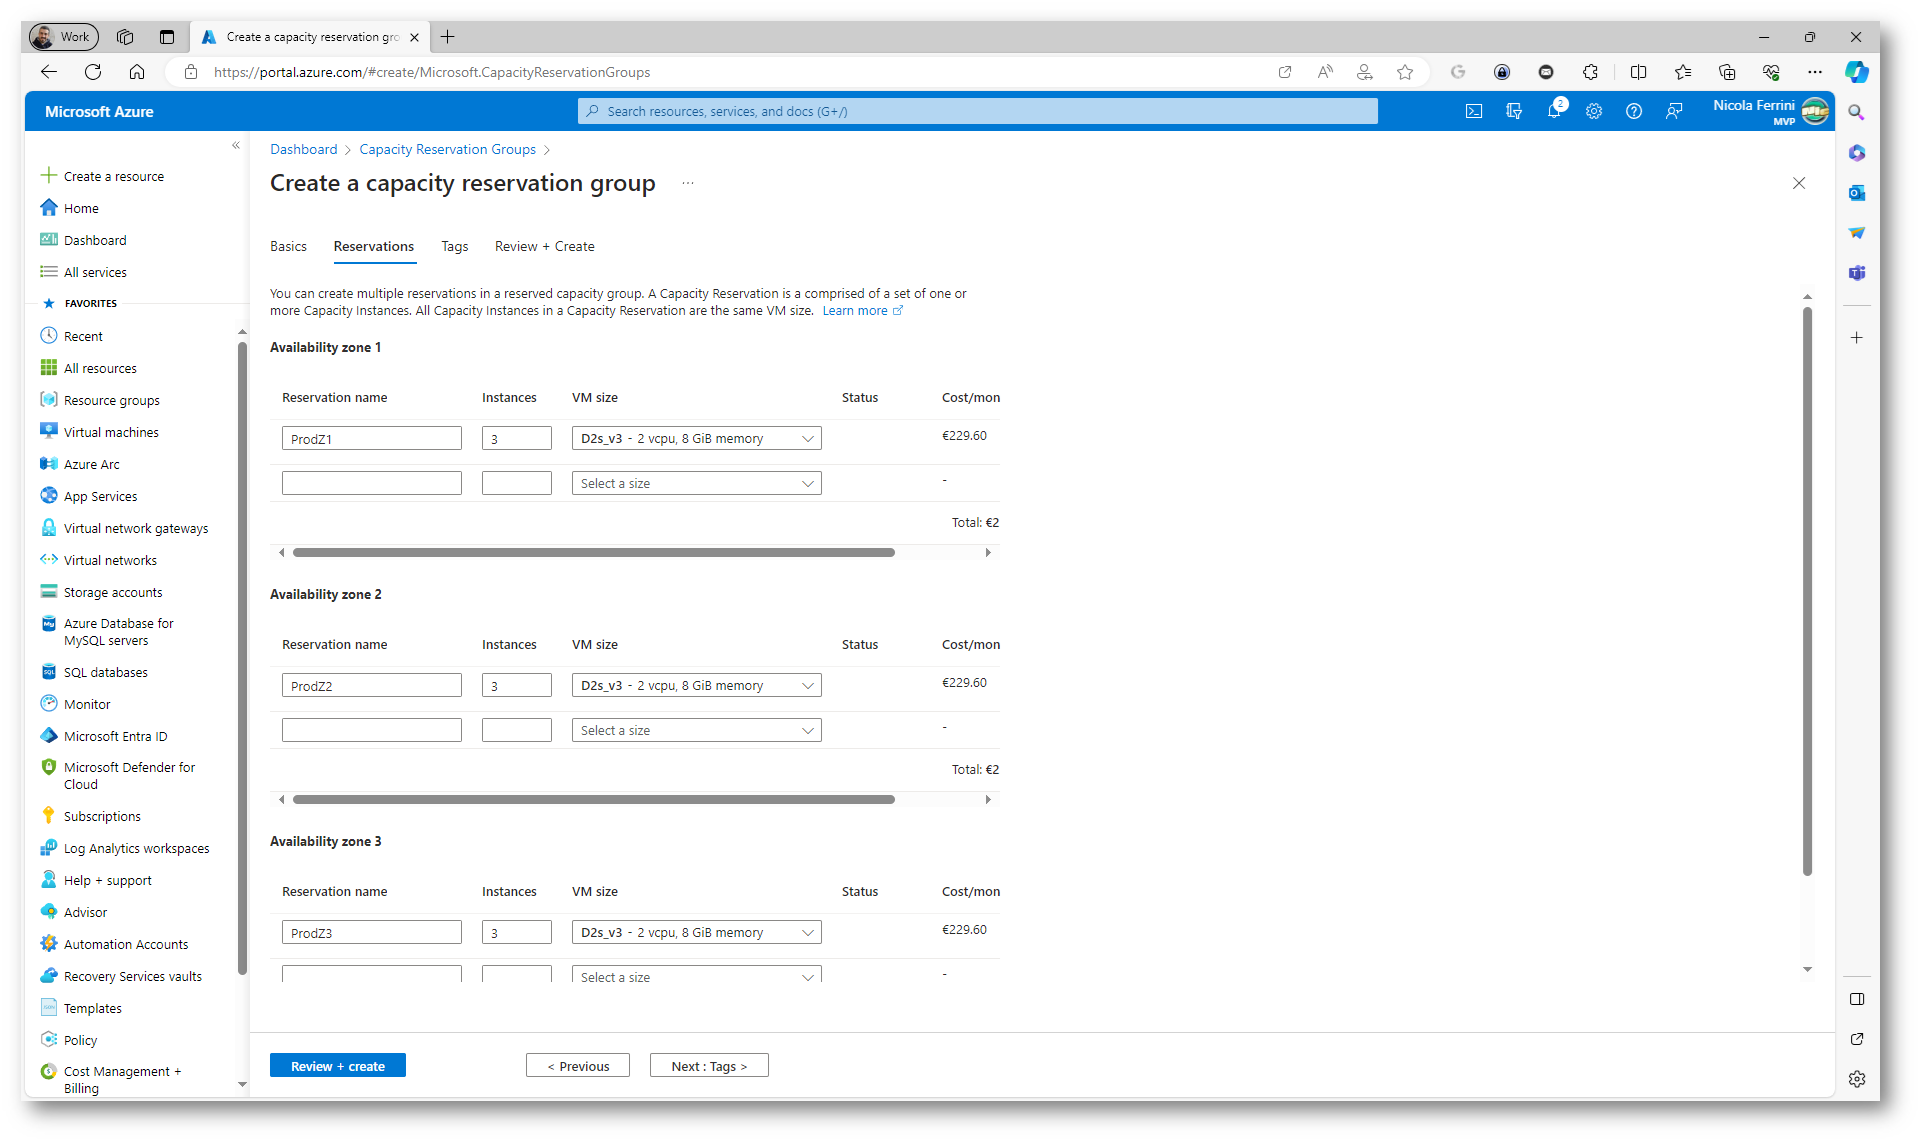1922x1143 pixels.
Task: Open the Directories and subscriptions filter icon
Action: coord(1514,112)
